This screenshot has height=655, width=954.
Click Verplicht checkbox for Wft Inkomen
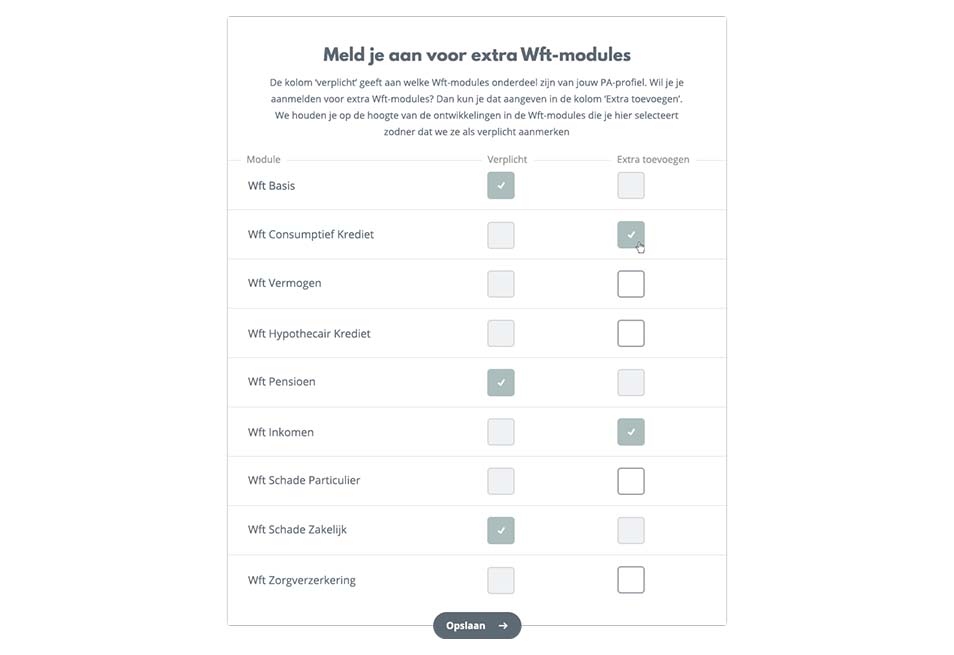click(x=501, y=432)
